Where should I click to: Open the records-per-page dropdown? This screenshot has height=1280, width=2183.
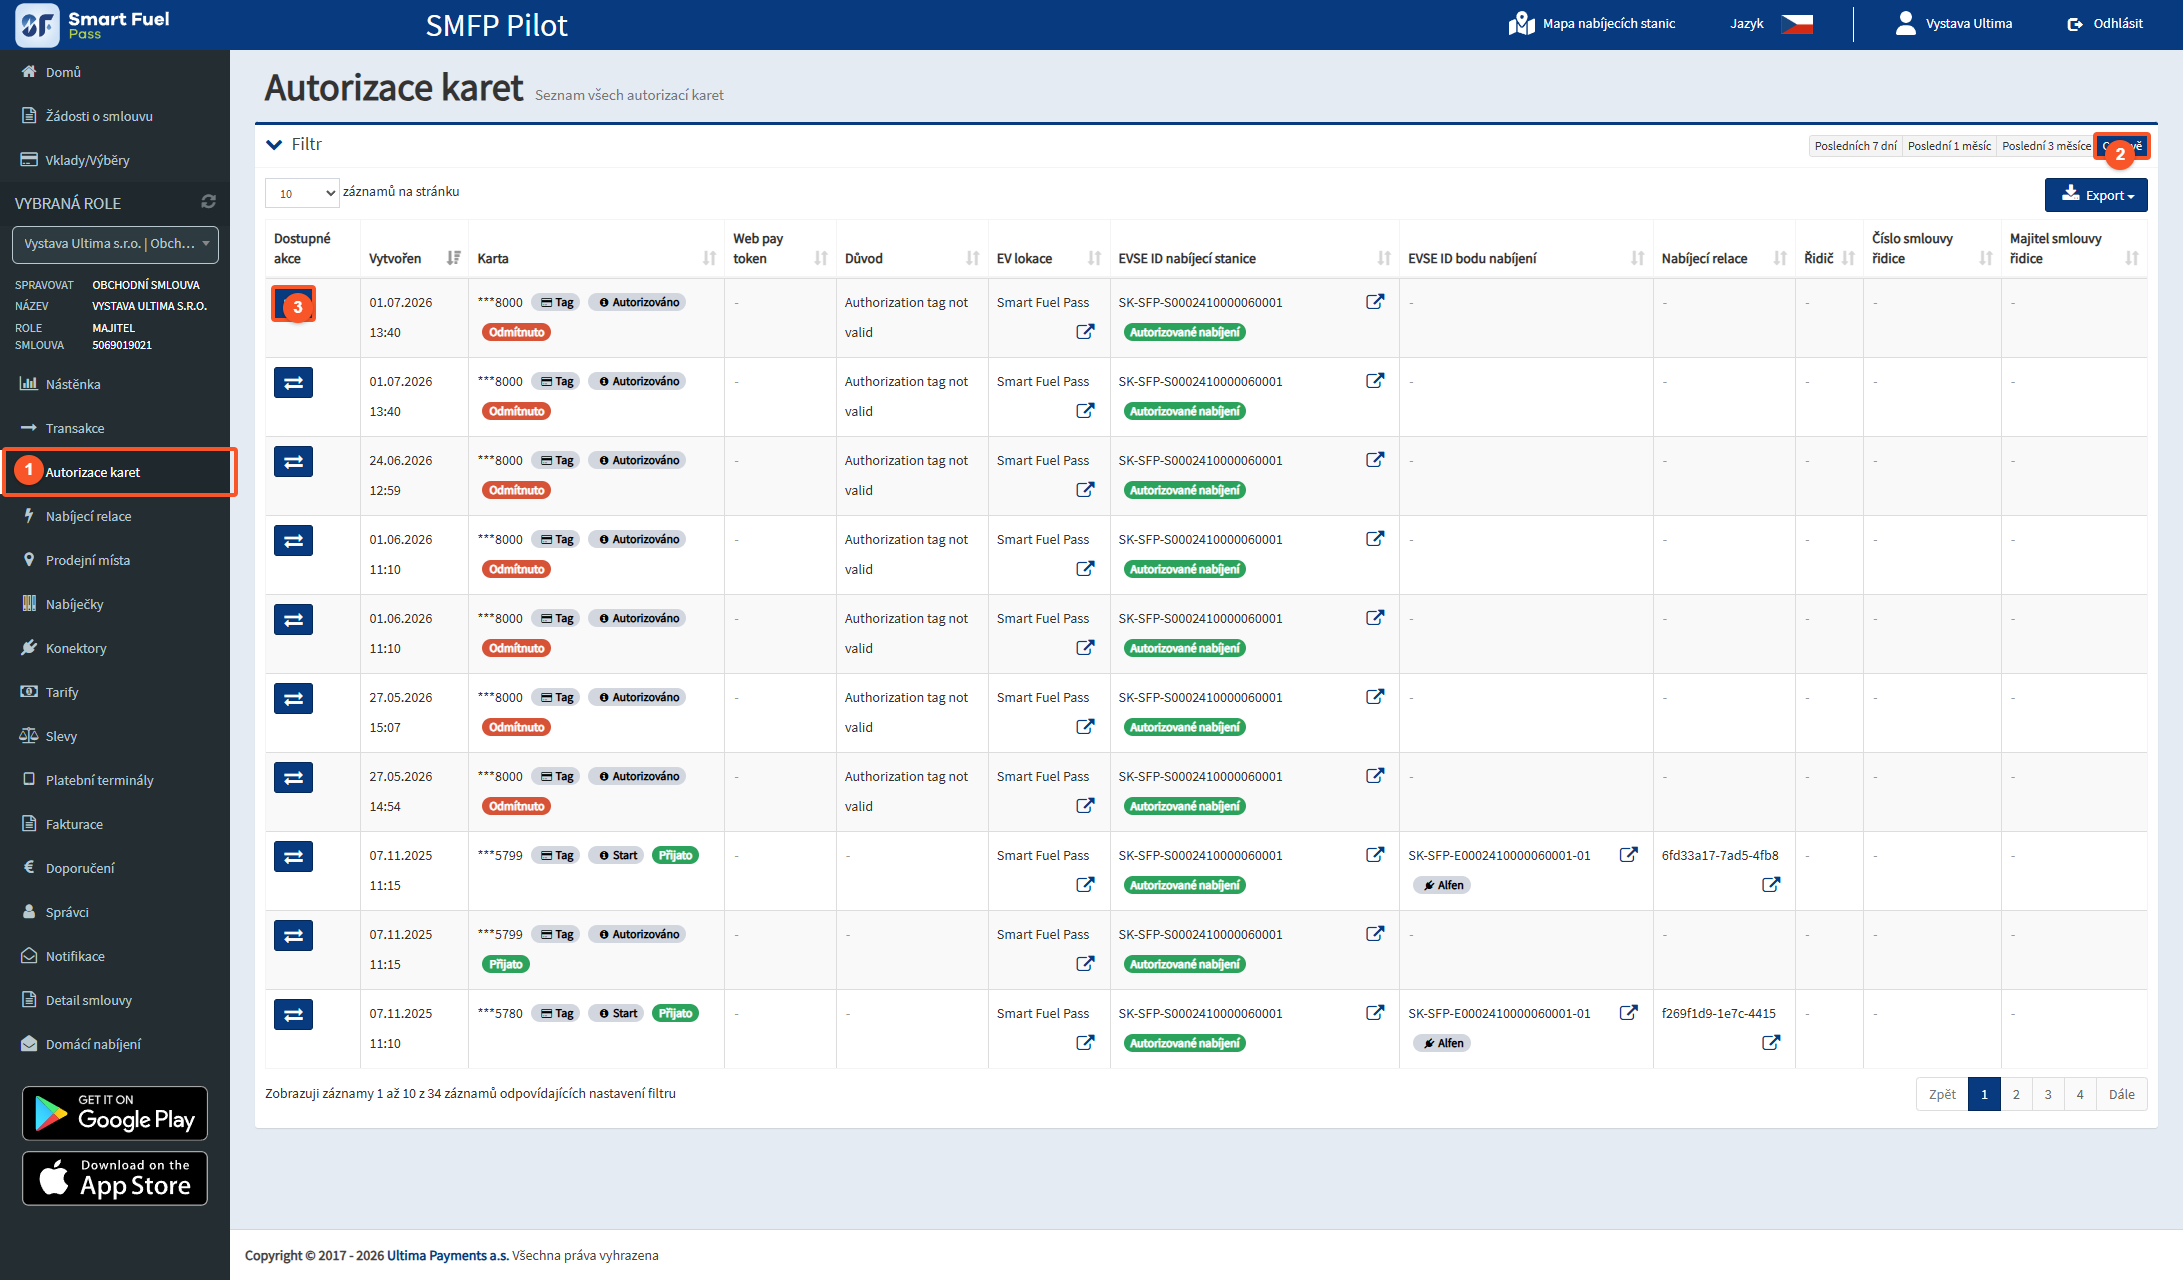click(x=302, y=193)
